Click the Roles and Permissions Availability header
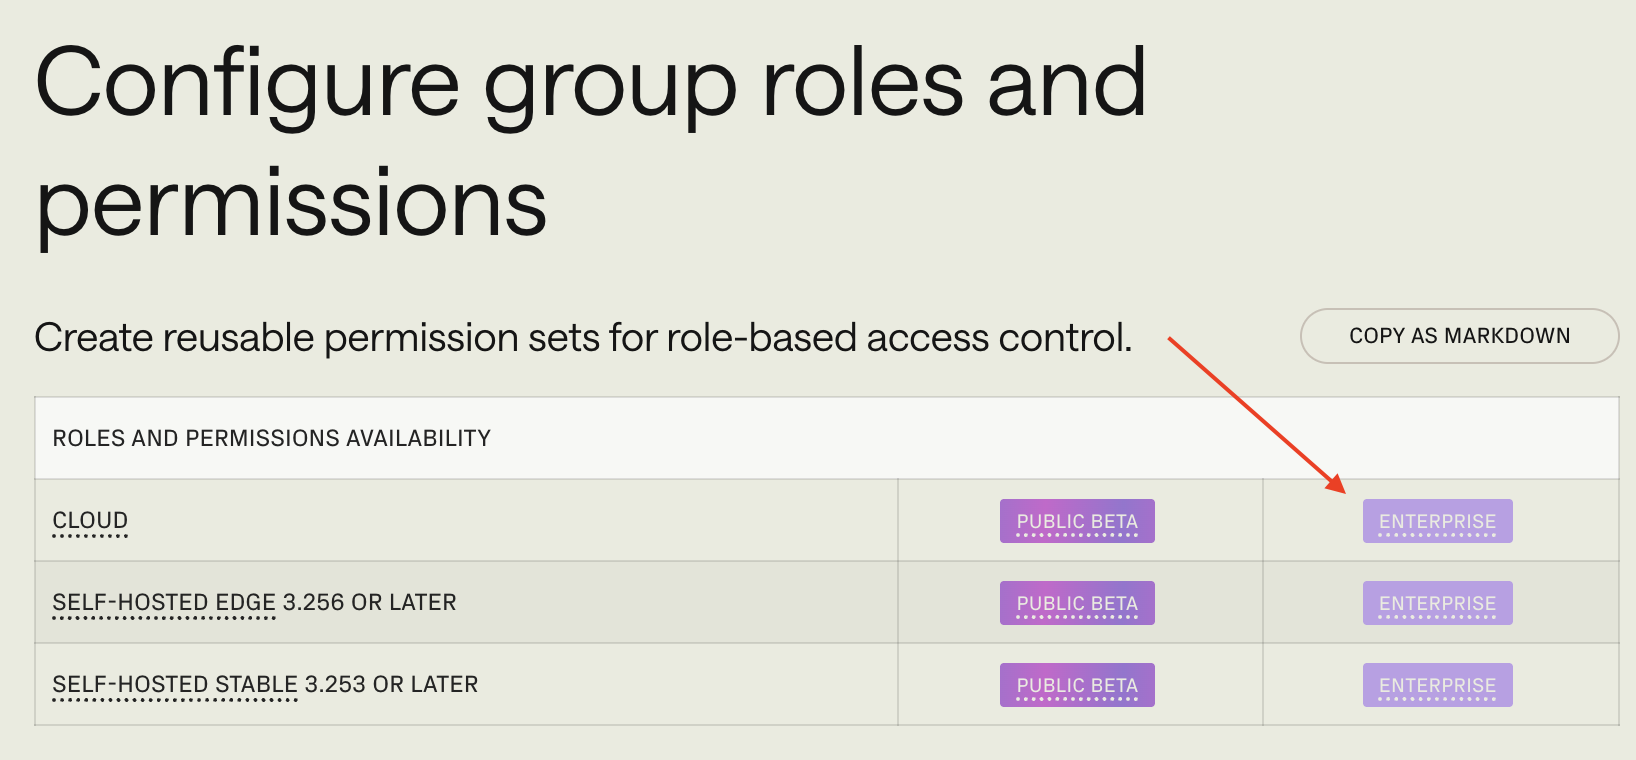This screenshot has height=760, width=1636. click(x=272, y=438)
